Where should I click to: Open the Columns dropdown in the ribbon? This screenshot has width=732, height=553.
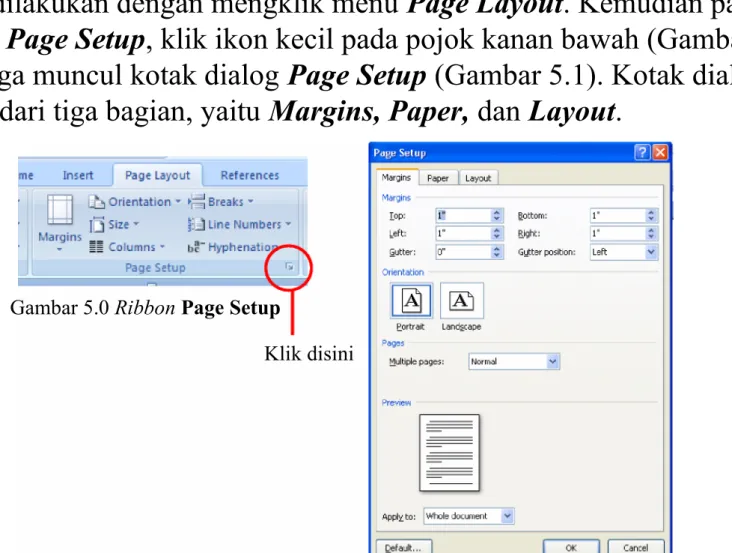point(127,247)
